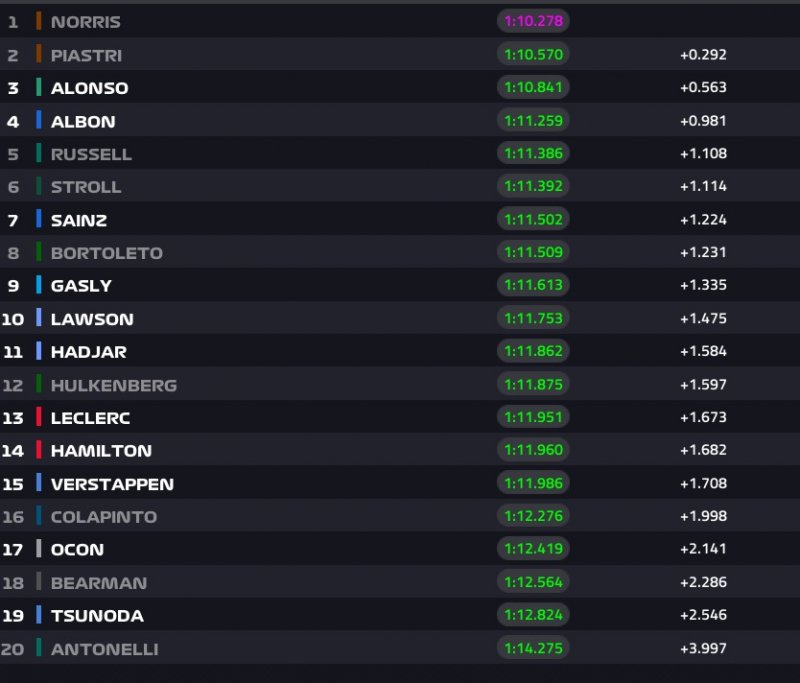Open driver COLAPINTO's name

103,517
